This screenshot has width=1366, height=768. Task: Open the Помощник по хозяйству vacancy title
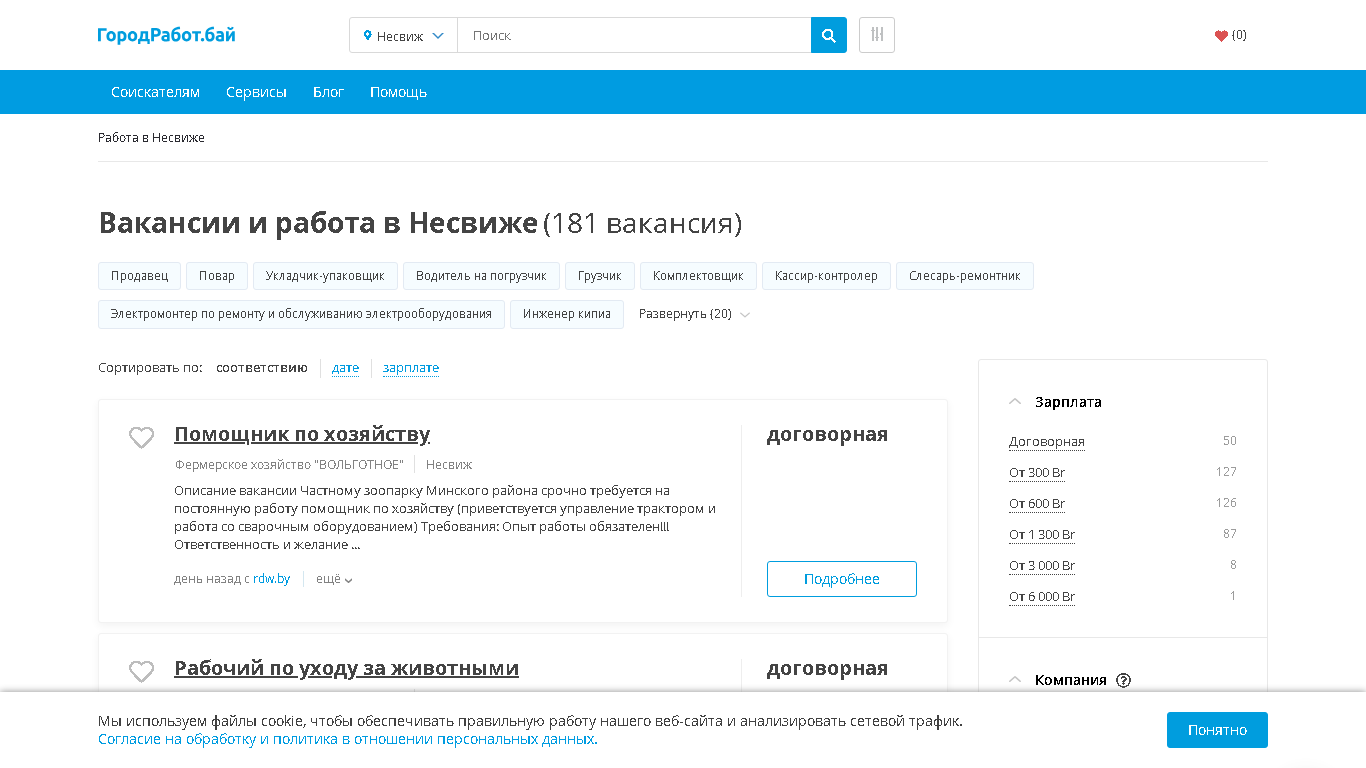pos(302,434)
